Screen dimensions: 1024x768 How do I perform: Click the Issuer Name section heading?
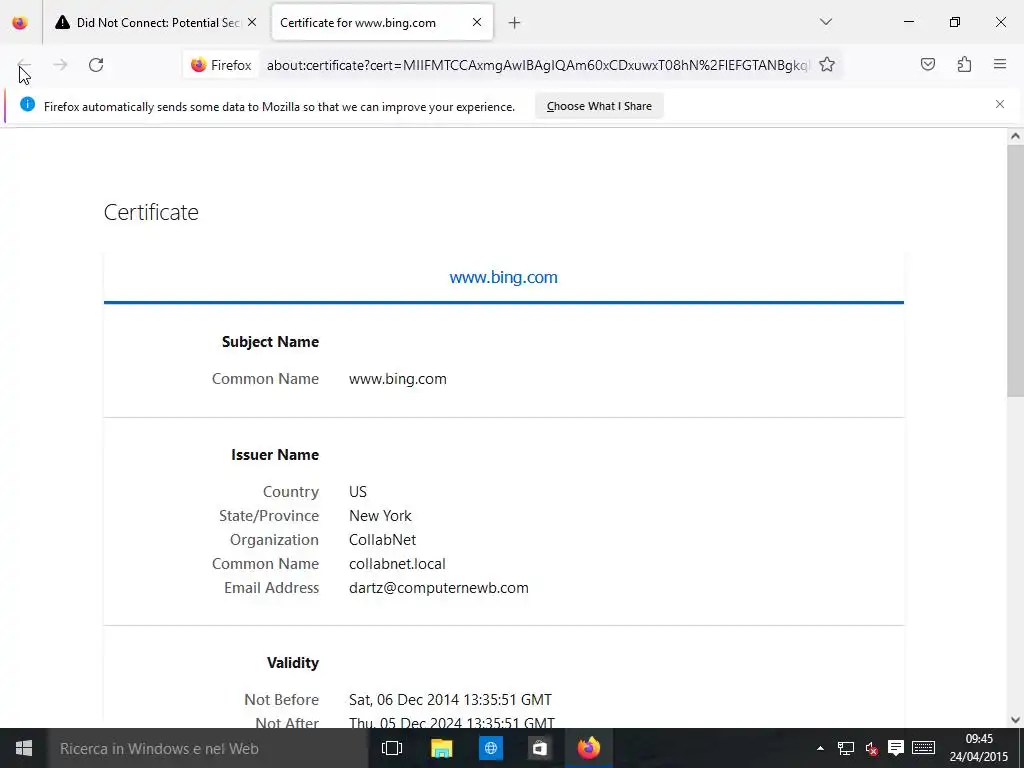click(275, 455)
